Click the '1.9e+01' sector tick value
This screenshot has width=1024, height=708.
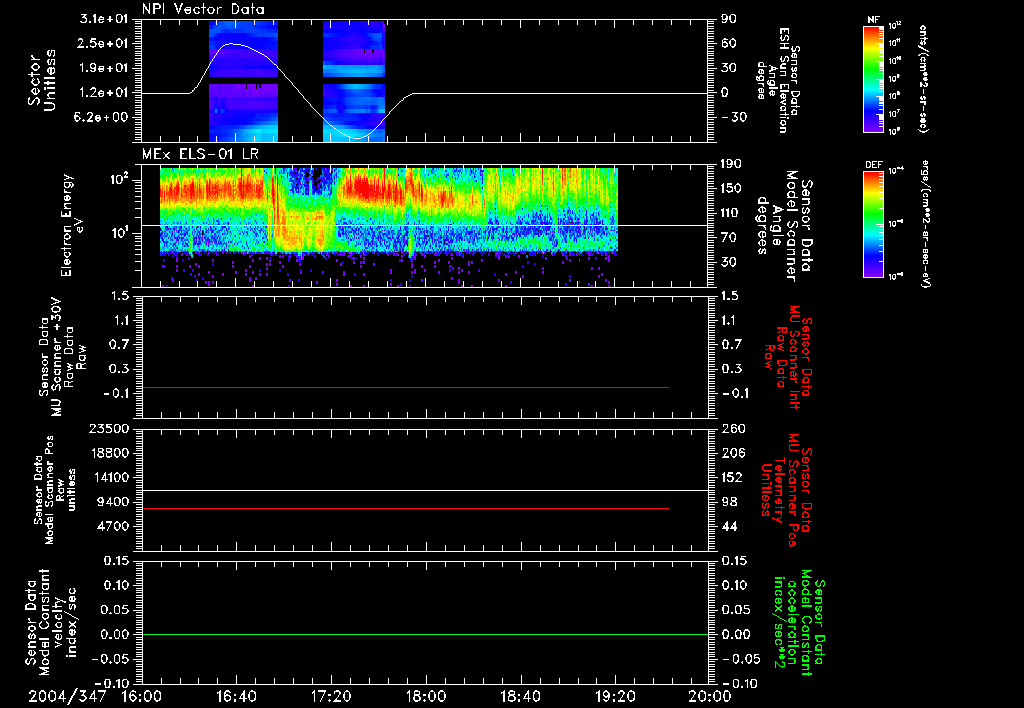(x=104, y=68)
